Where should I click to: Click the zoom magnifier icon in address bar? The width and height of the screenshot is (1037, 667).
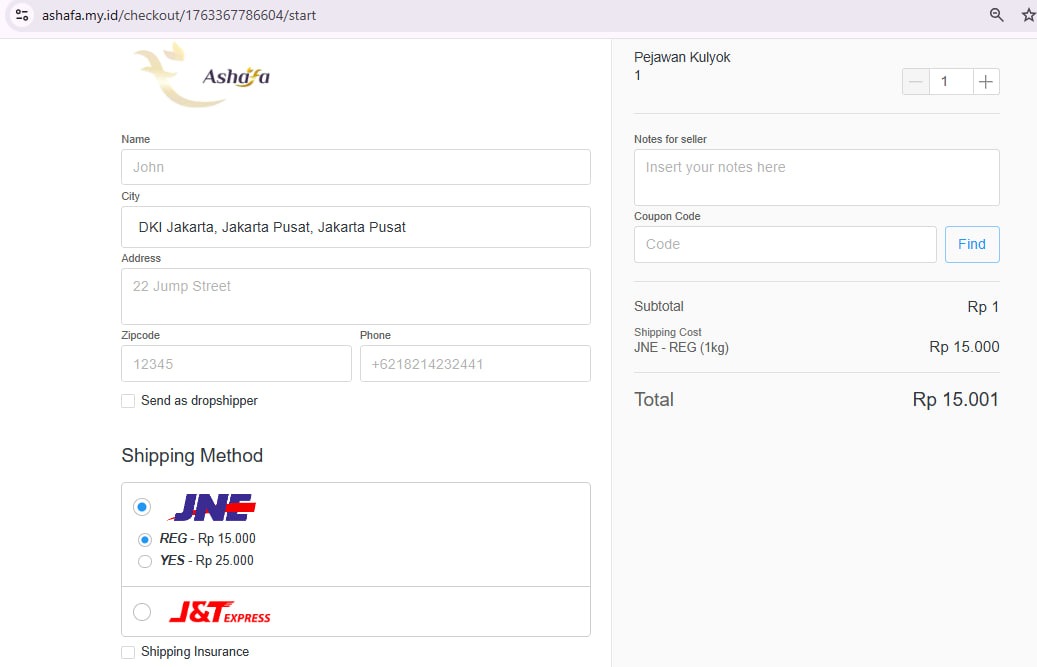coord(996,15)
